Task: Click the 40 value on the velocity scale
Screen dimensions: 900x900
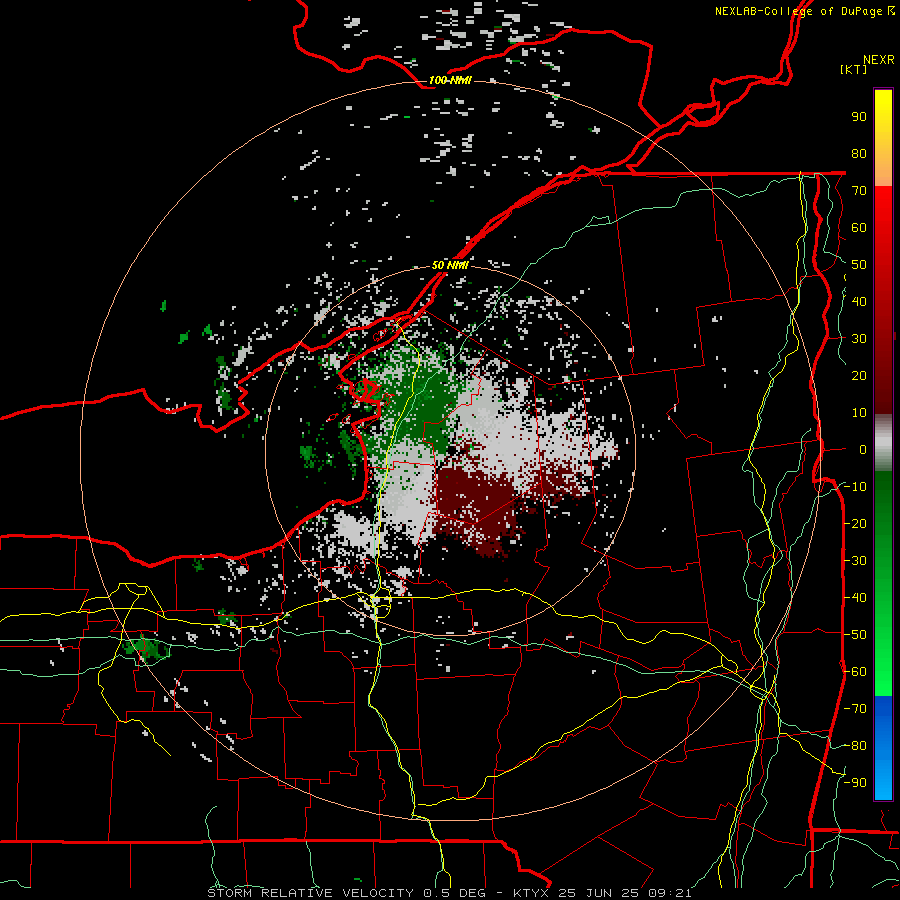Action: pos(859,302)
